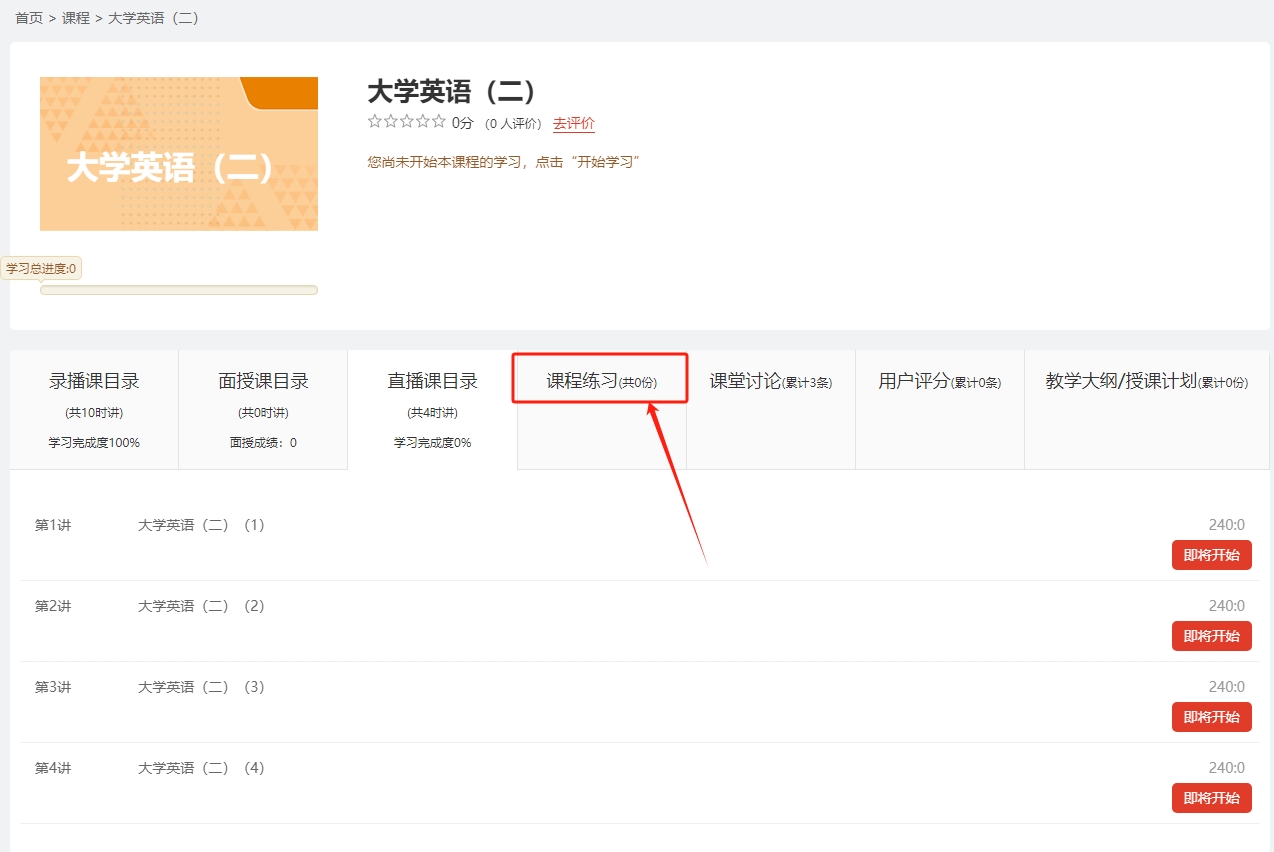Go to 首页 in the breadcrumb

click(x=29, y=18)
